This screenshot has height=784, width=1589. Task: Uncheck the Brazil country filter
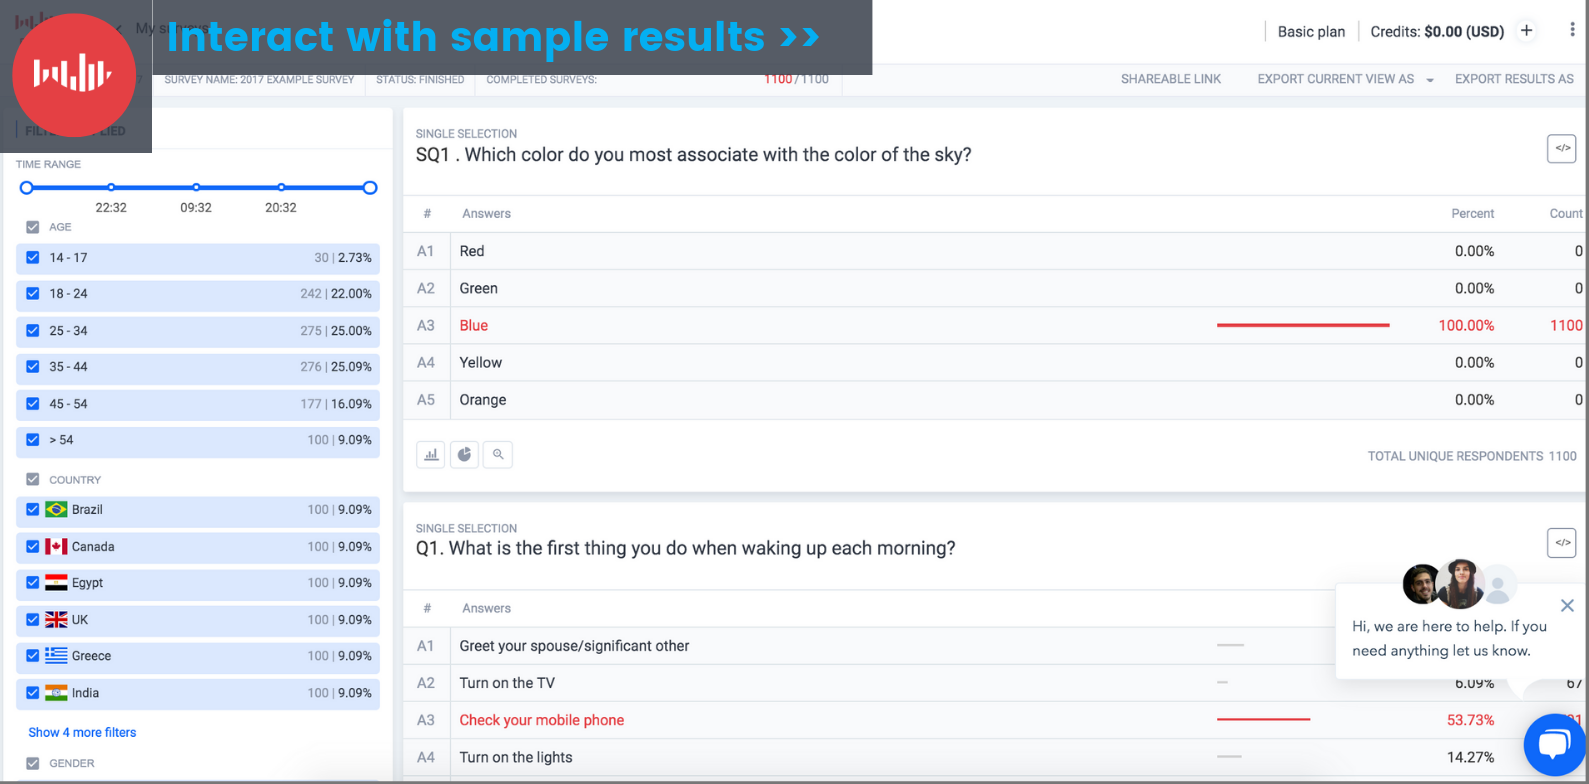[33, 510]
